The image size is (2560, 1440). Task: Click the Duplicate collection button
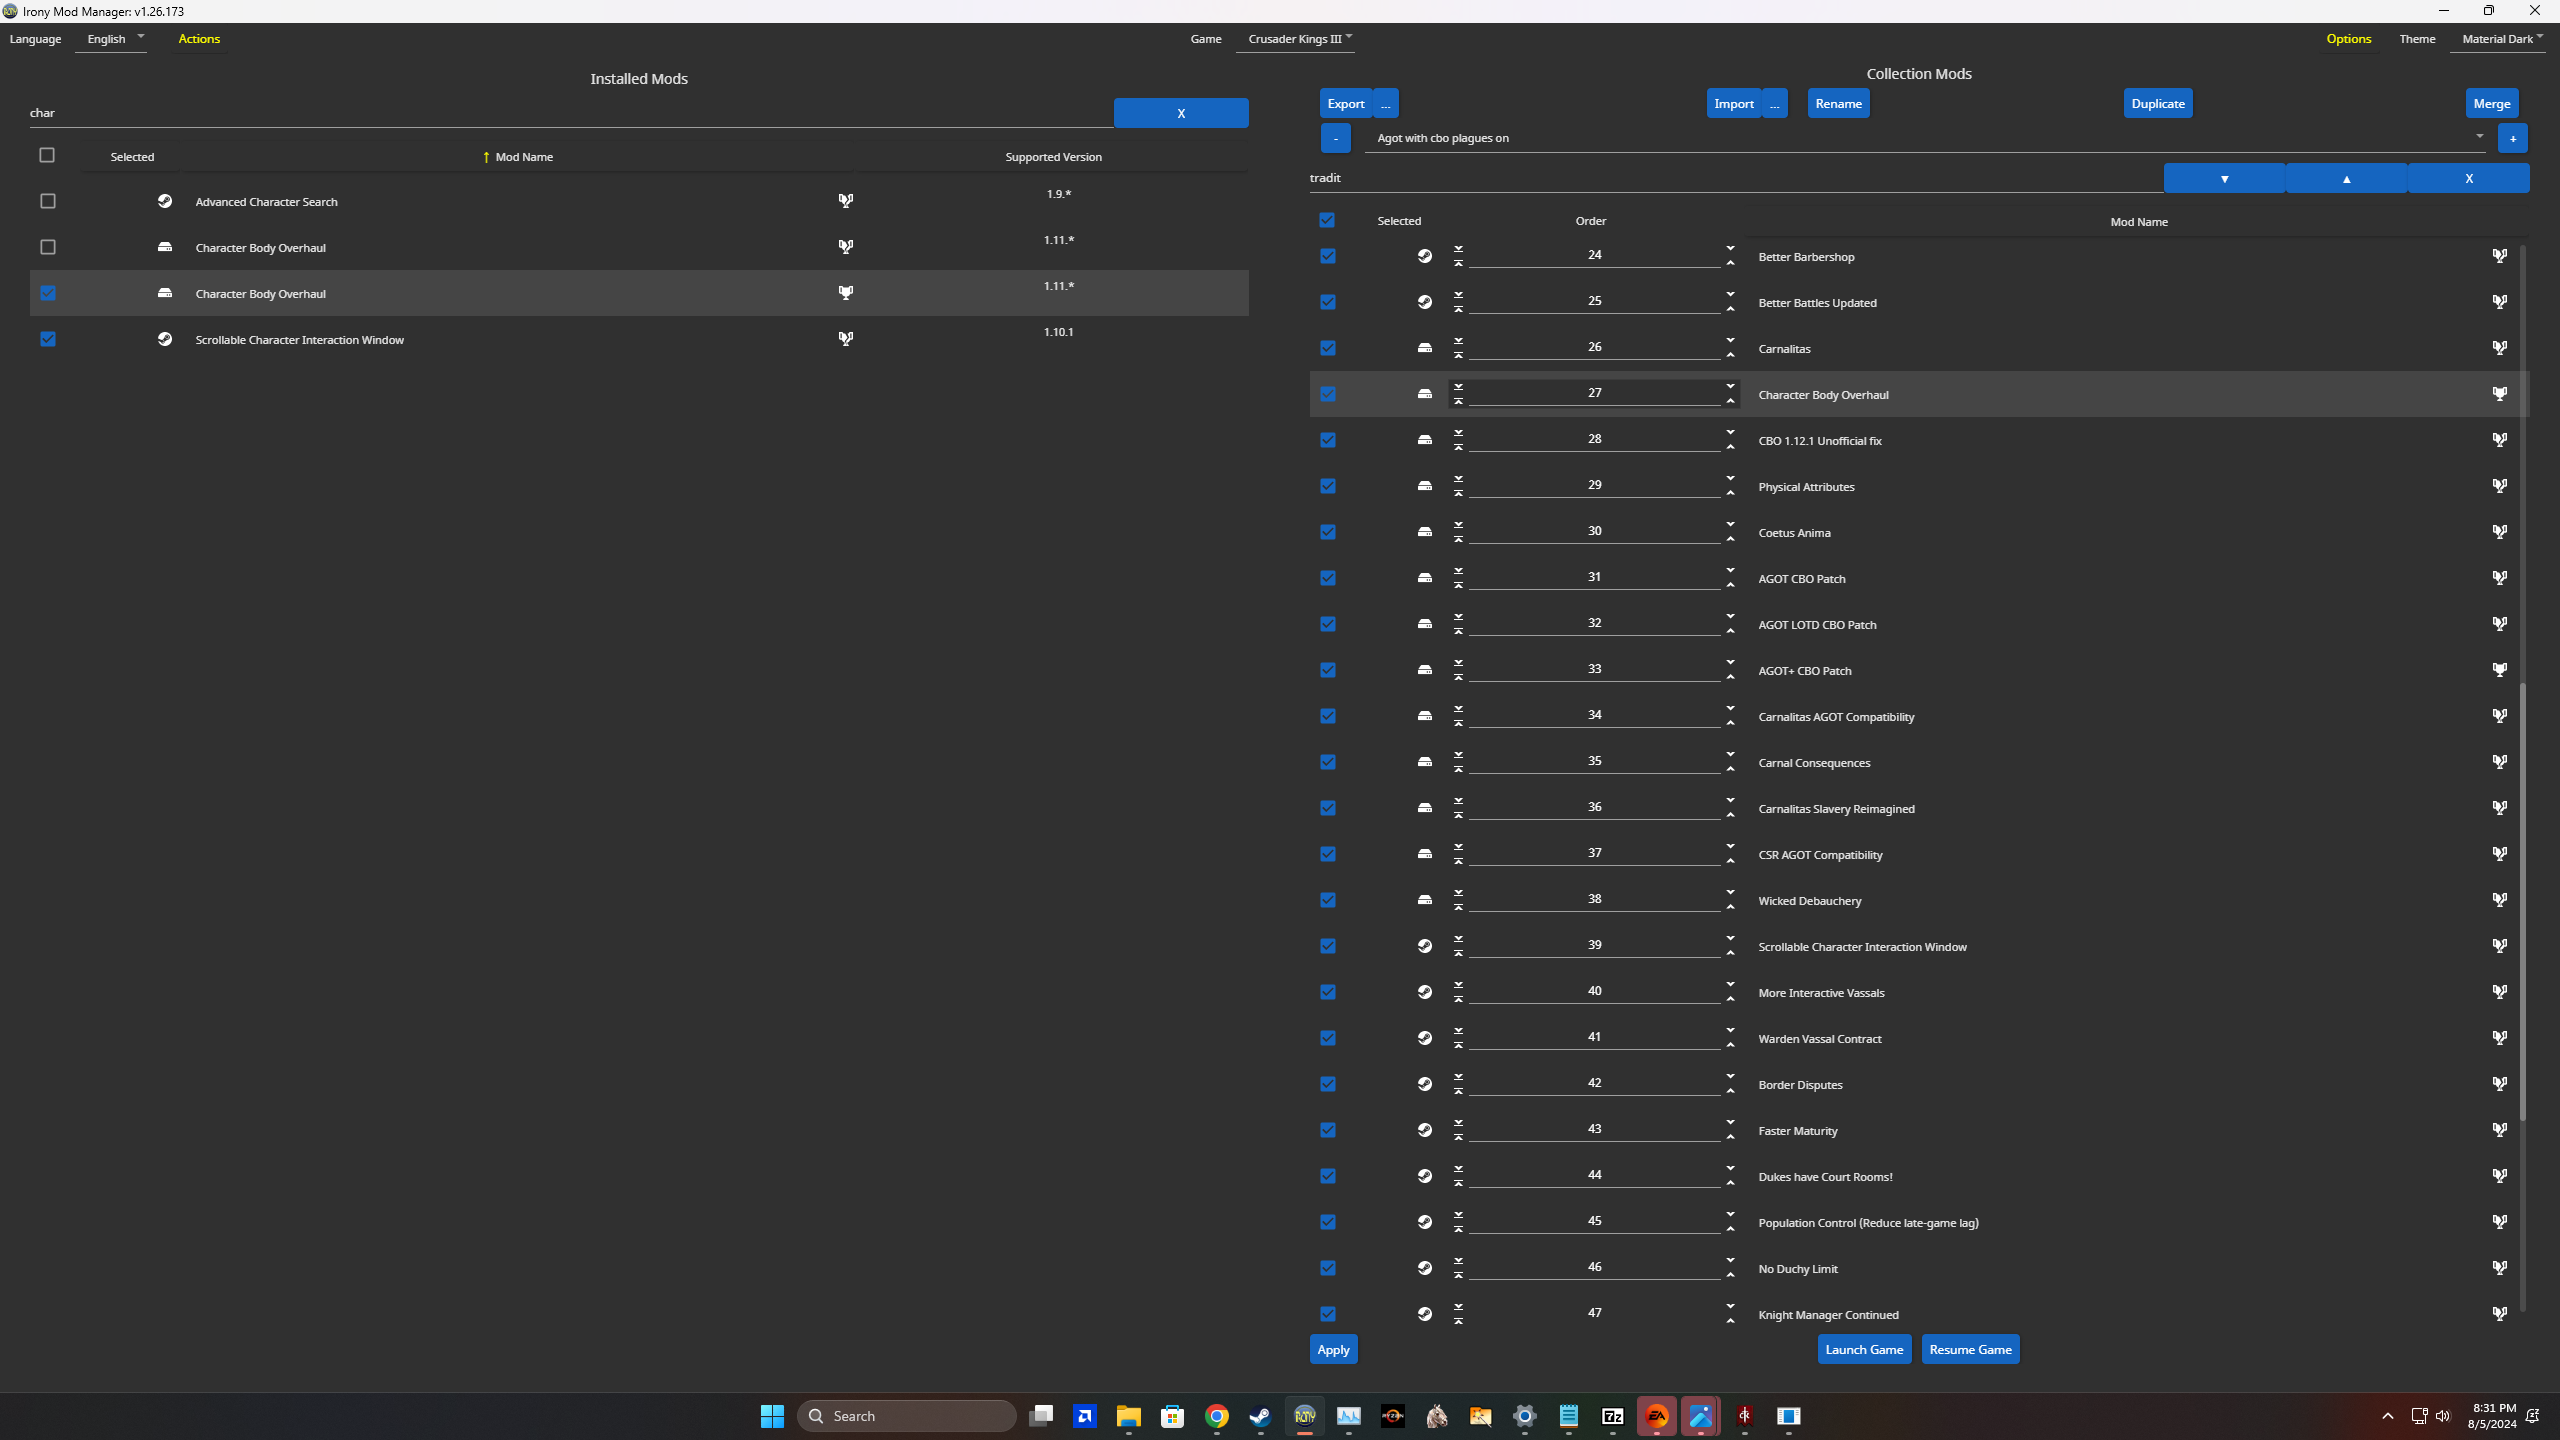tap(2158, 104)
